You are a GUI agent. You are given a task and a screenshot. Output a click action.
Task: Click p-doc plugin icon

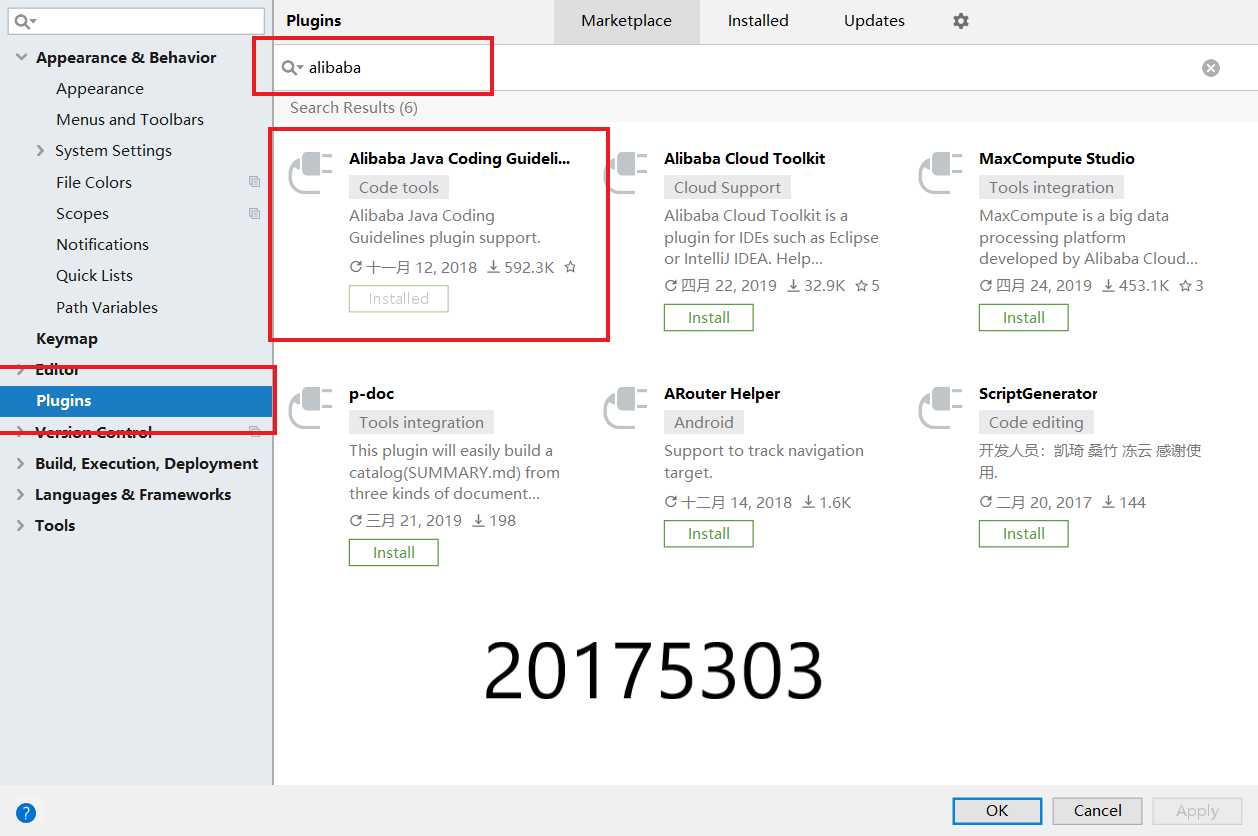coord(311,409)
